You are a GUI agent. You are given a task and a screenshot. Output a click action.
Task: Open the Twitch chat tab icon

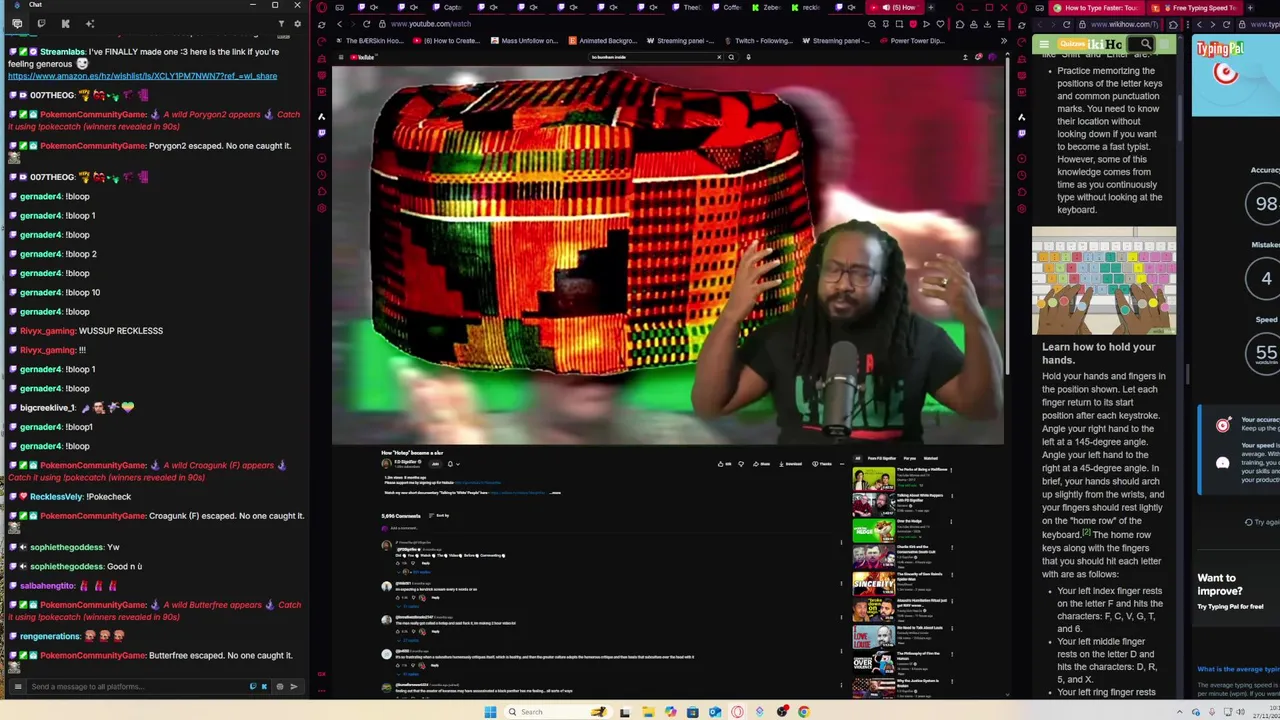[41, 24]
